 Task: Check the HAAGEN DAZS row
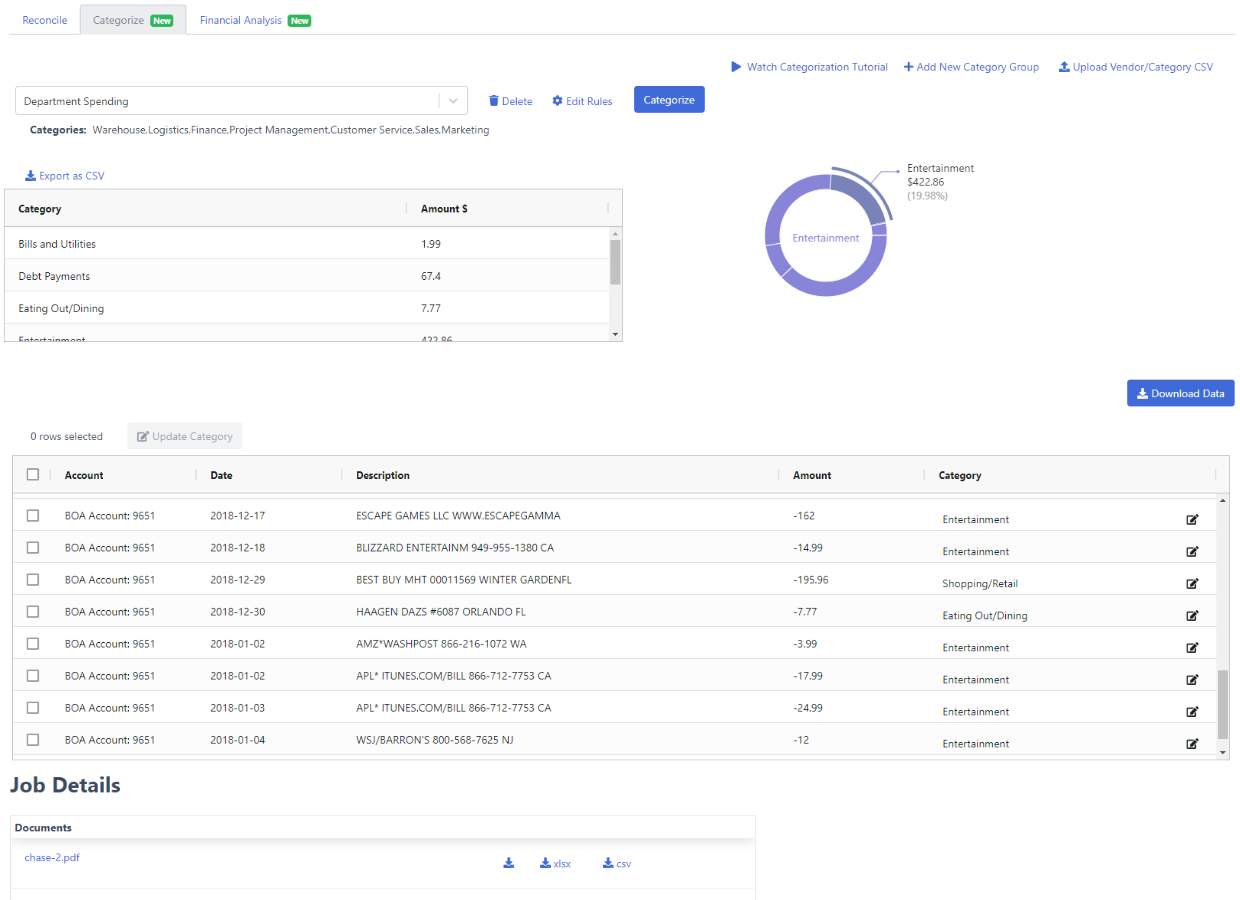pos(33,611)
